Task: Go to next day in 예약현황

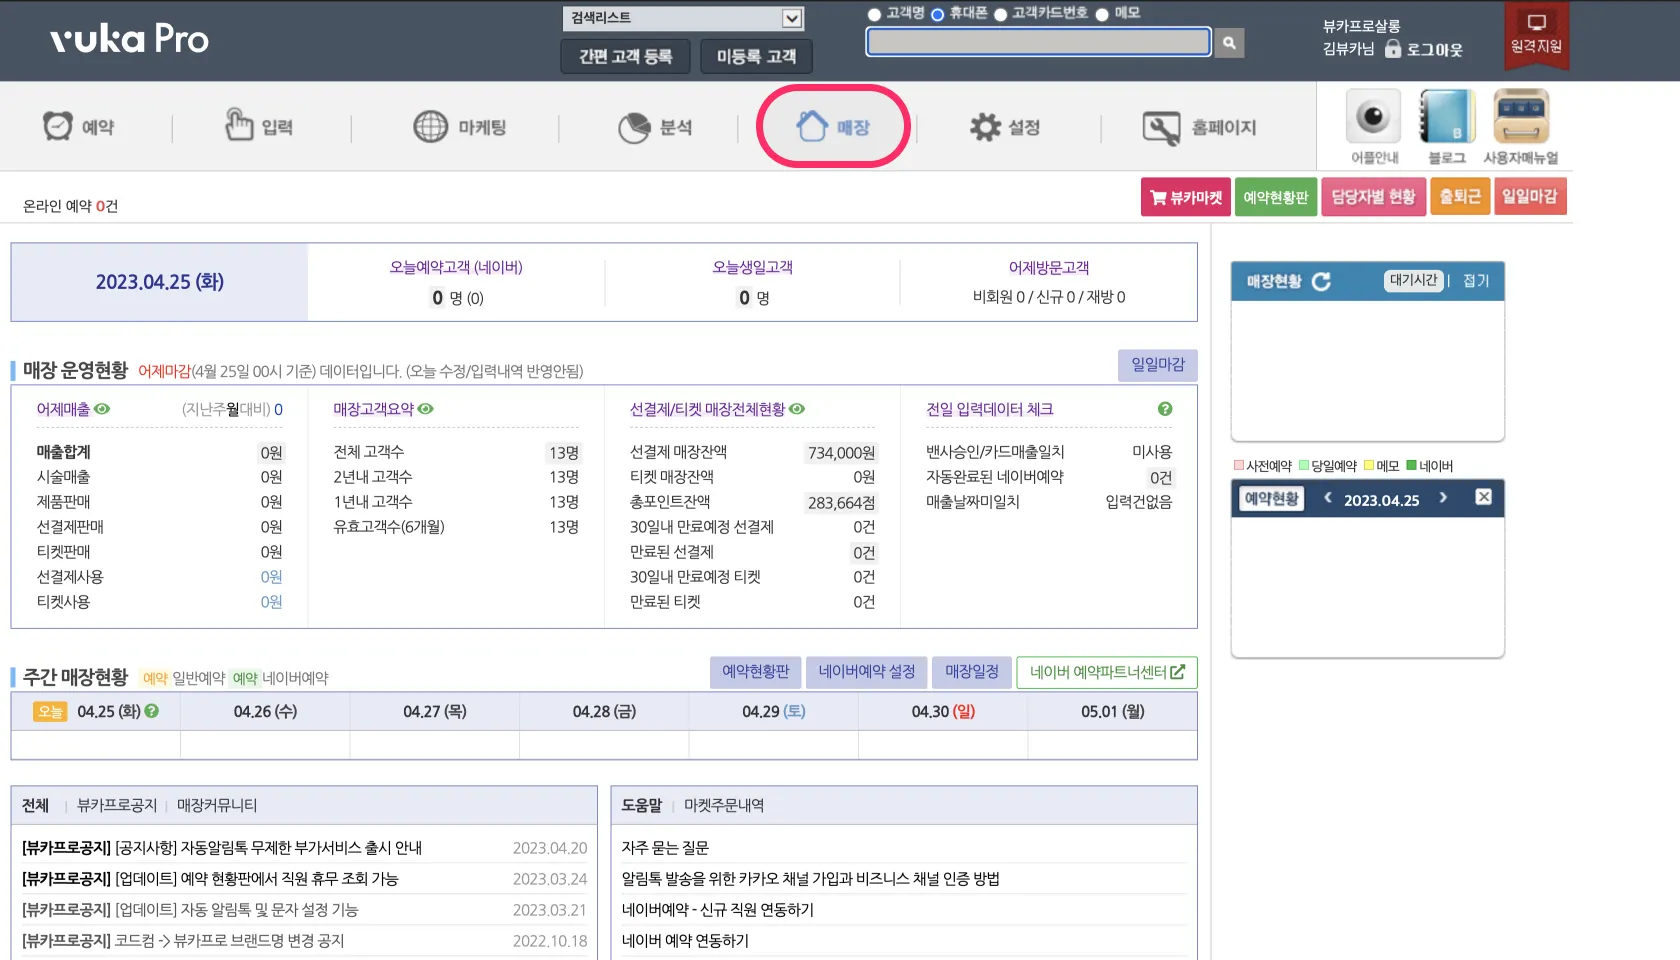Action: 1443,498
